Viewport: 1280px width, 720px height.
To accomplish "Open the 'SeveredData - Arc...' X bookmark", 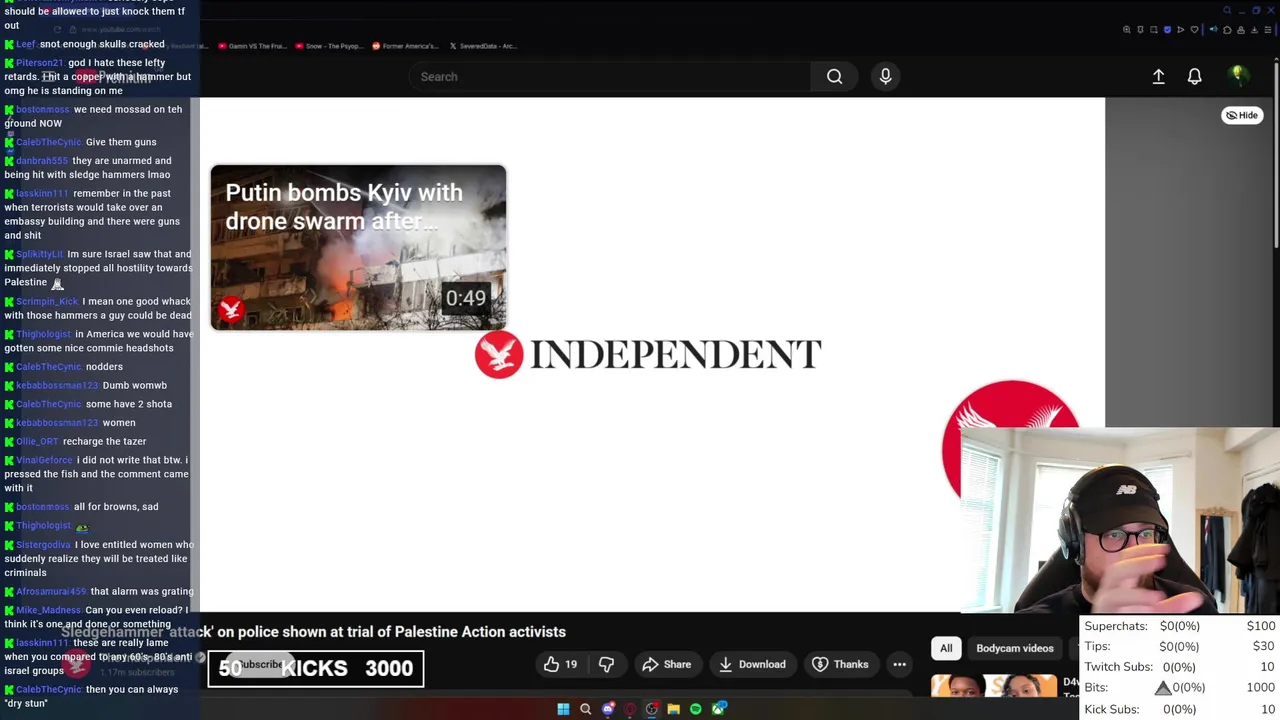I will pyautogui.click(x=483, y=46).
